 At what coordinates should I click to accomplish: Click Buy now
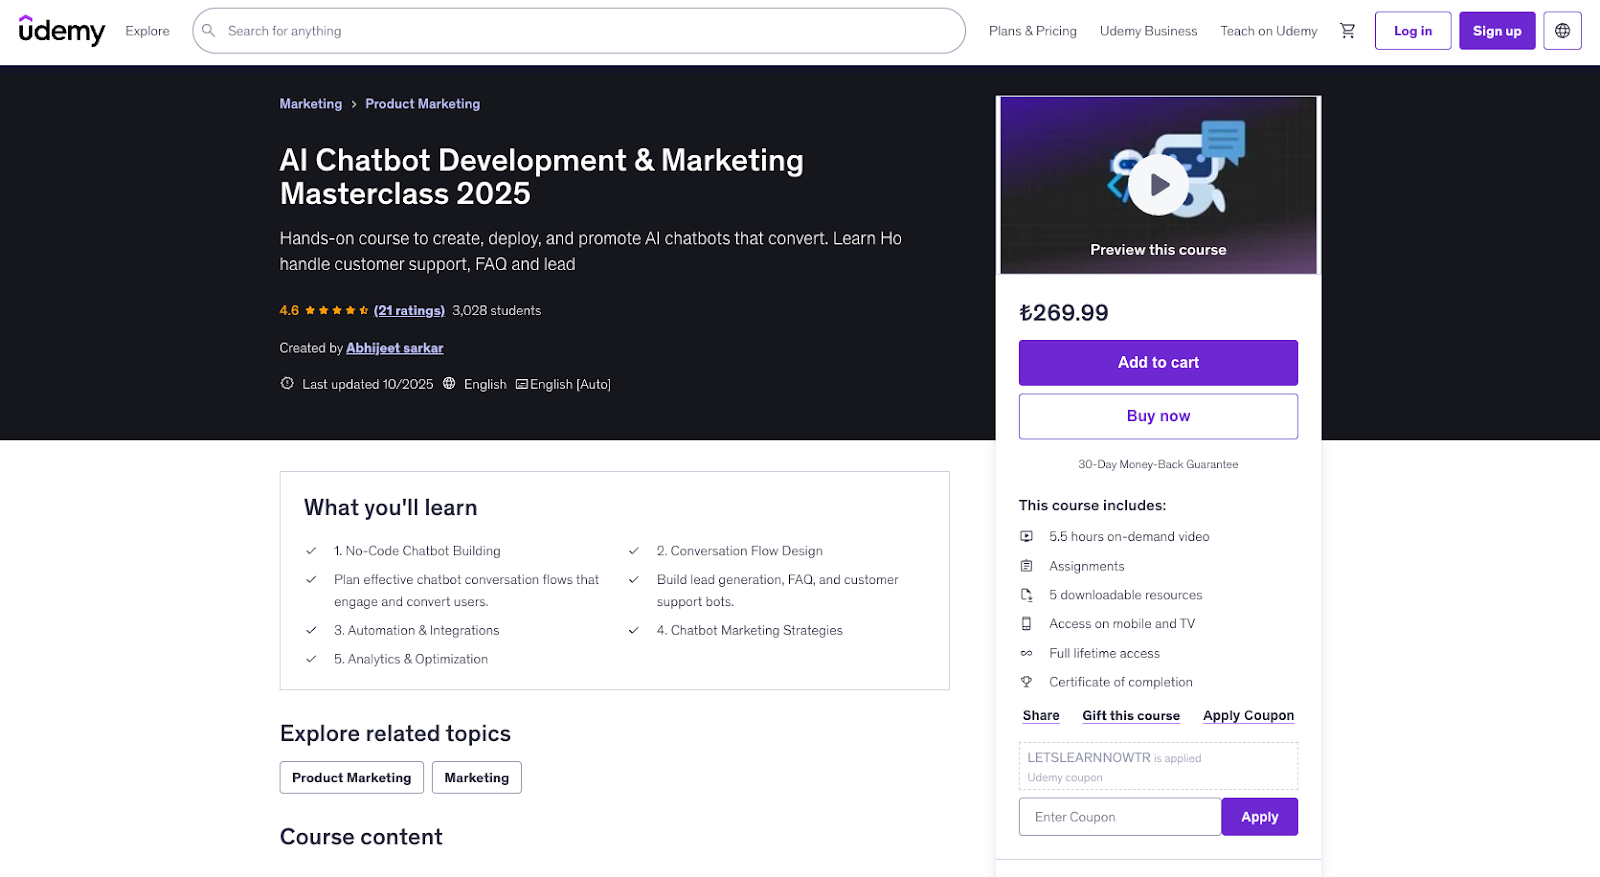click(1158, 416)
